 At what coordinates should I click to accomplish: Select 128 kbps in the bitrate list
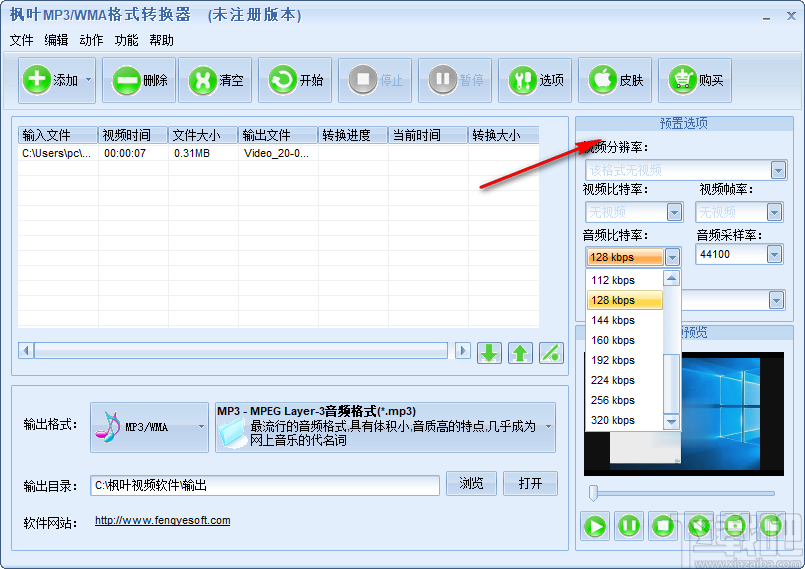point(625,300)
